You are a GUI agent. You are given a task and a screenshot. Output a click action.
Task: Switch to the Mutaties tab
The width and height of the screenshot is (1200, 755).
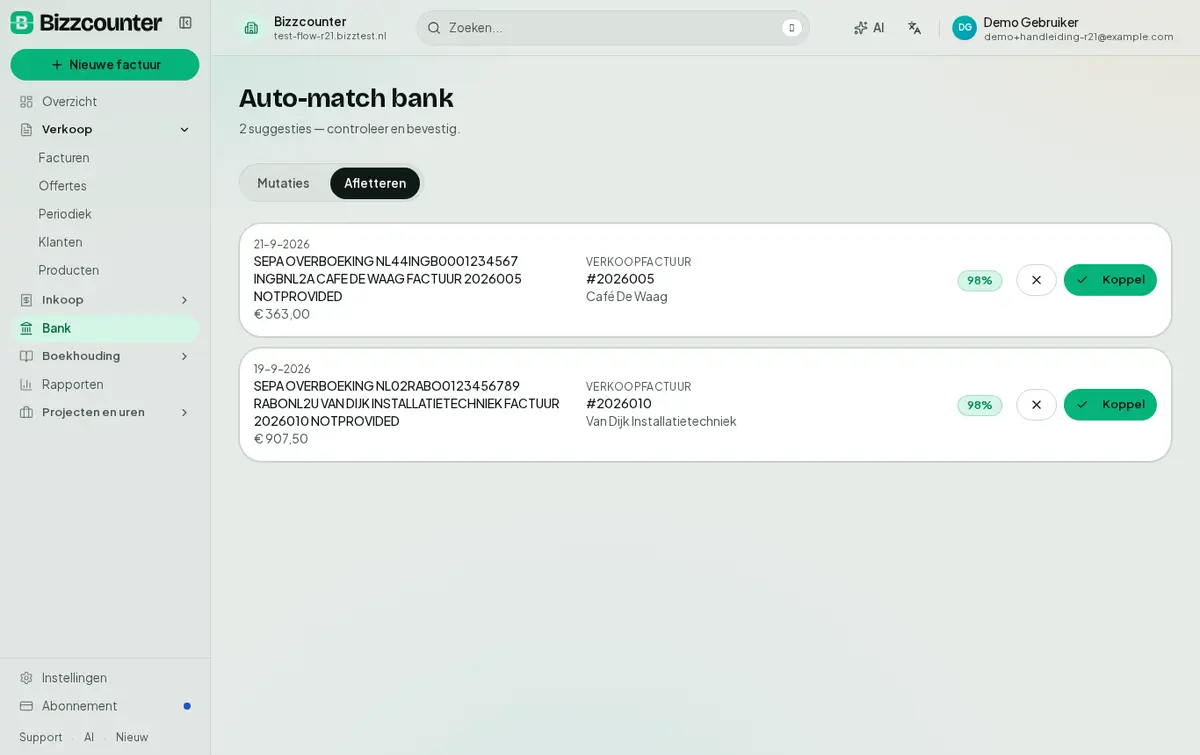click(283, 183)
